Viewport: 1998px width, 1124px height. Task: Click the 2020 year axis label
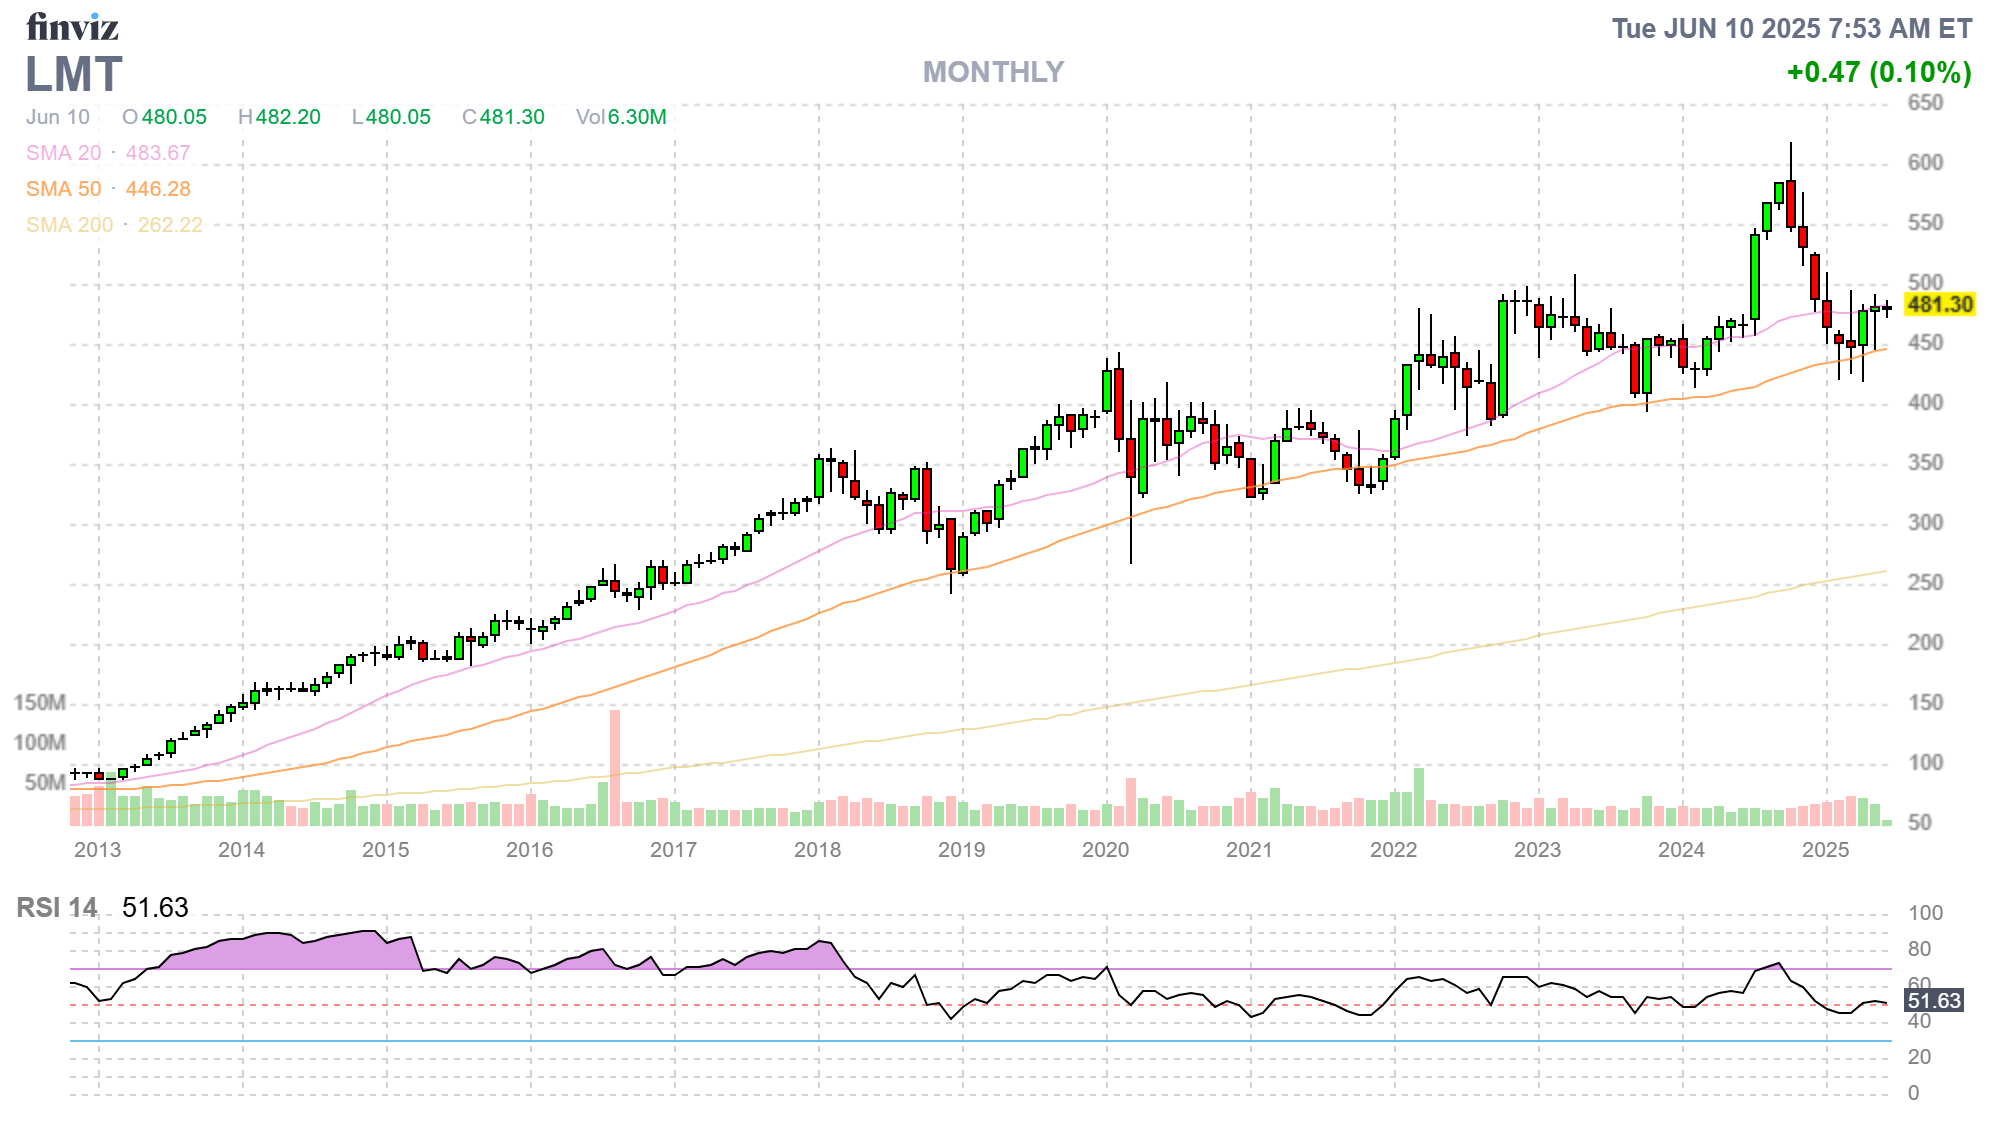click(1105, 850)
